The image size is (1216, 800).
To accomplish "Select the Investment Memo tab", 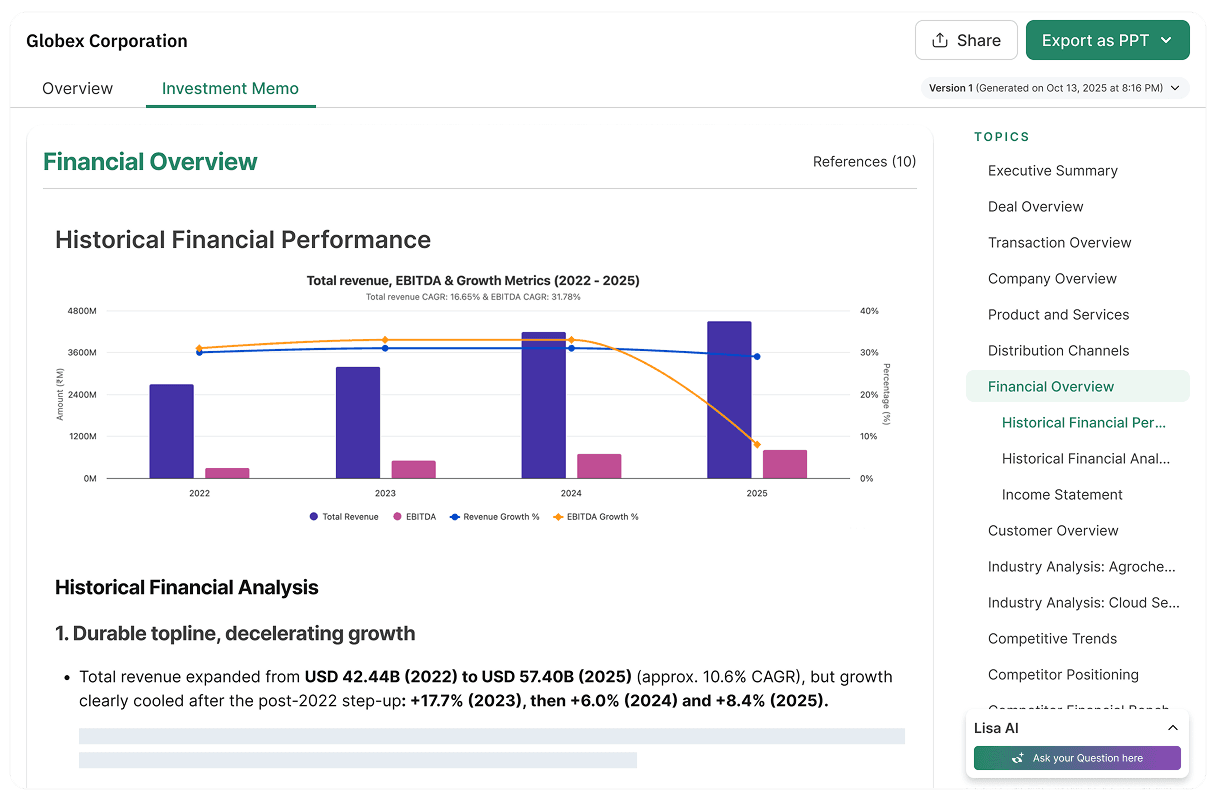I will [230, 88].
